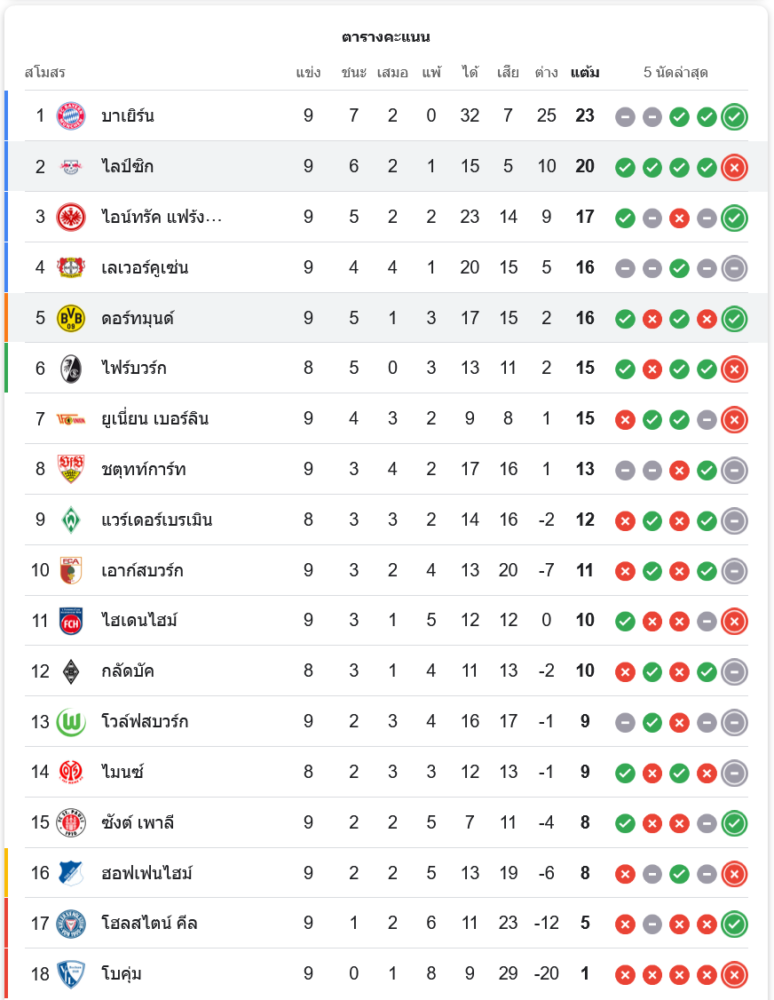This screenshot has width=774, height=1000.
Task: Click the RB Leipzig club logo
Action: (71, 167)
